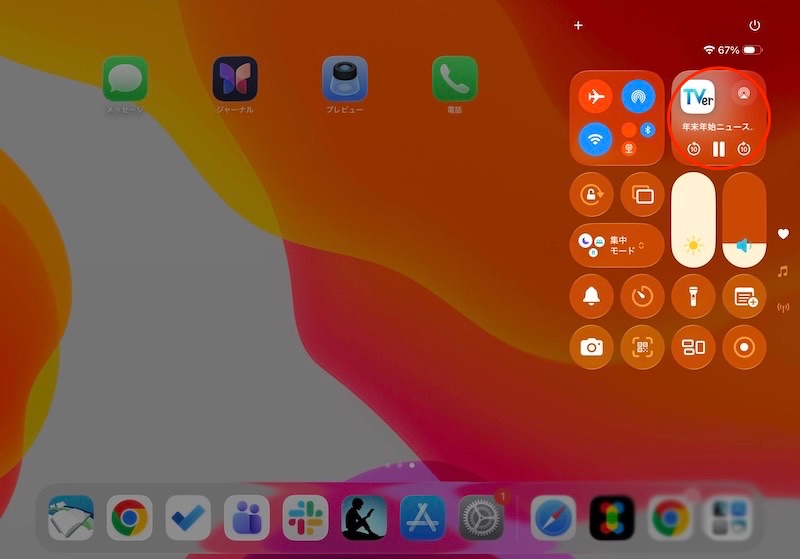Tap the power button icon

755,26
